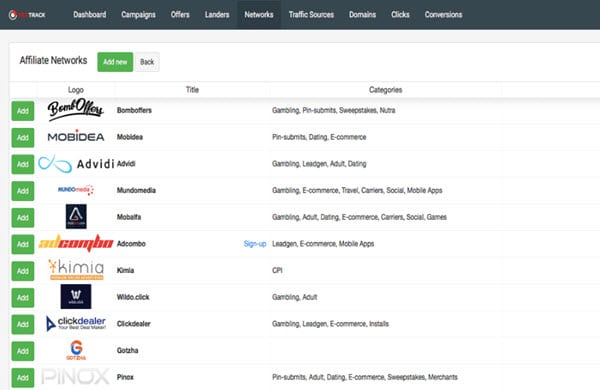
Task: Add the Adcombo network
Action: pos(23,244)
